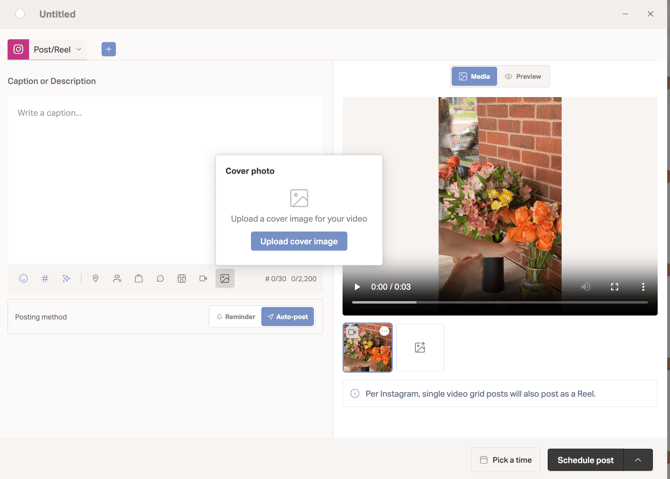Expand the Schedule post options chevron
This screenshot has height=479, width=670.
click(638, 460)
